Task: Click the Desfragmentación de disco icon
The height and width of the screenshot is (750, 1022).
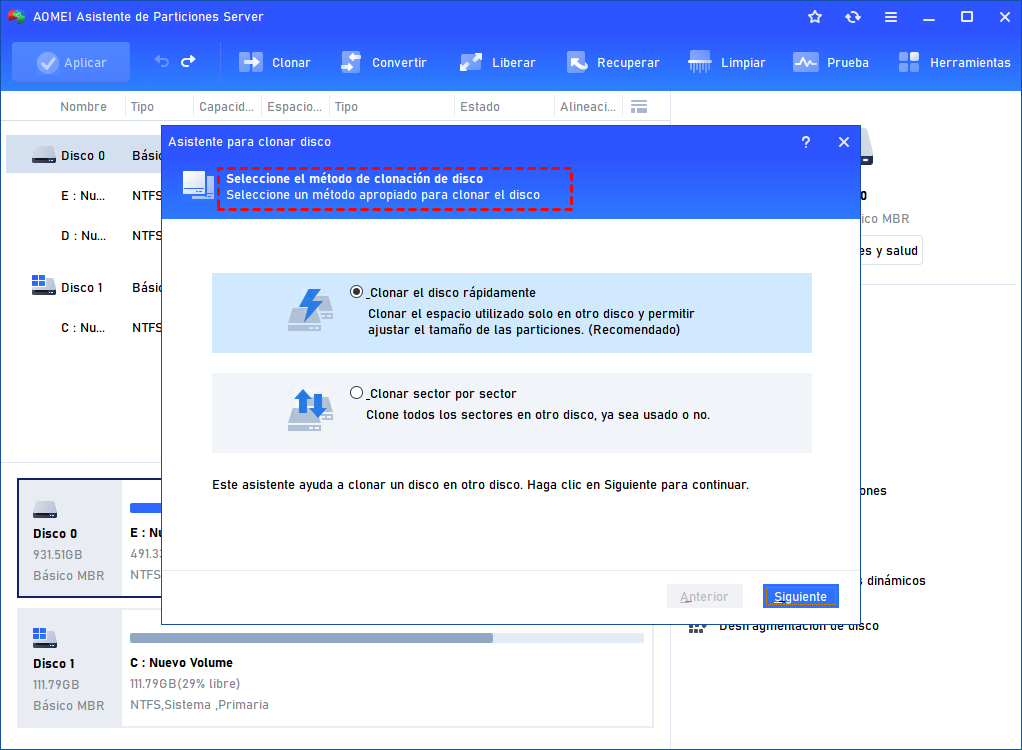Action: pyautogui.click(x=697, y=627)
